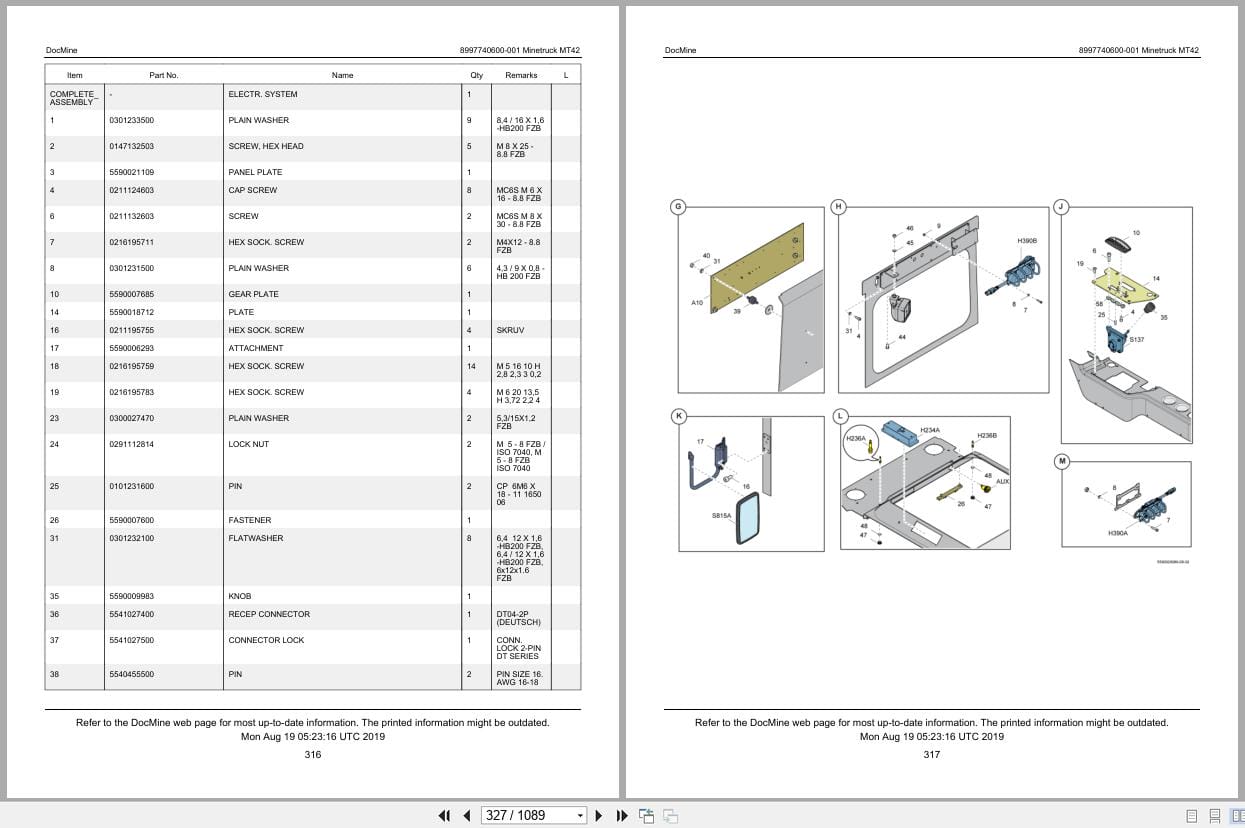This screenshot has width=1245, height=828.
Task: Click the go to next view icon
Action: coord(671,815)
